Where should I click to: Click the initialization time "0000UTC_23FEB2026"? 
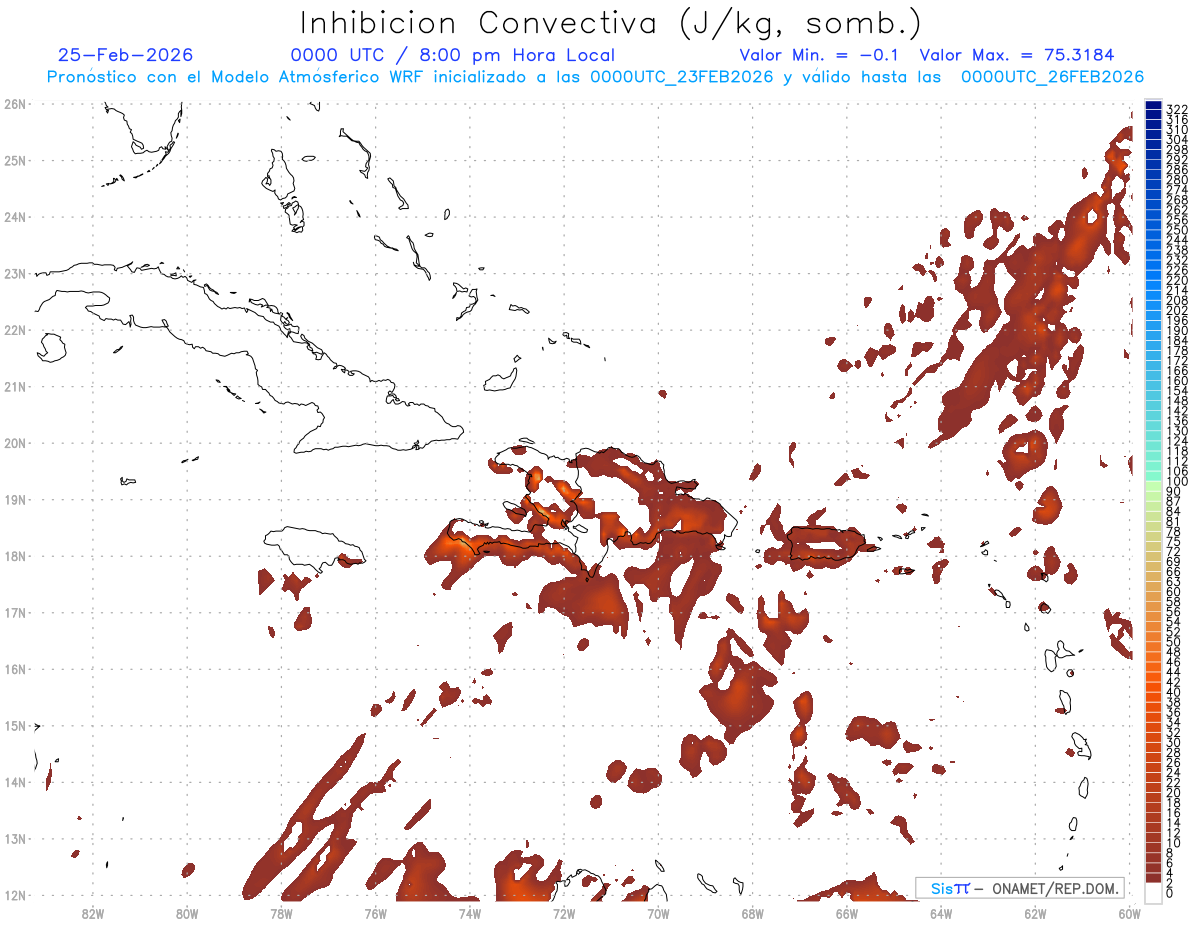[682, 77]
